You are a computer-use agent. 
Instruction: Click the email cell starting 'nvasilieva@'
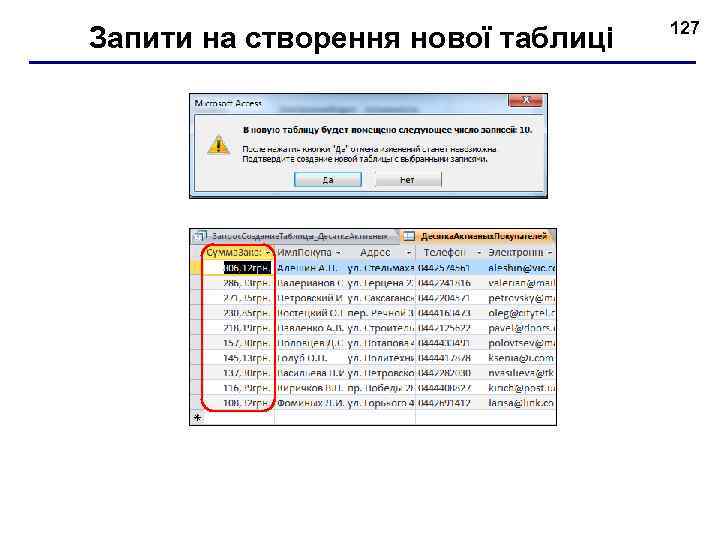521,373
